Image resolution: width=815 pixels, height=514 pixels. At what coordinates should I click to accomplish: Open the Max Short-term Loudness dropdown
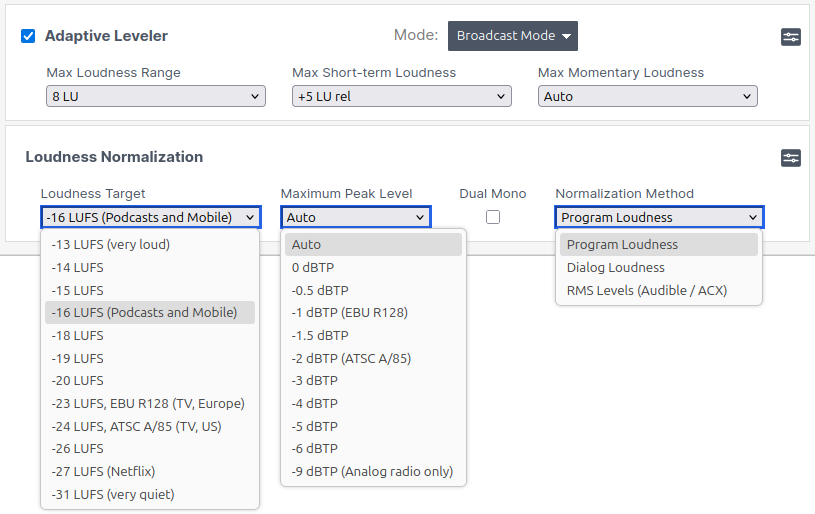pos(401,97)
